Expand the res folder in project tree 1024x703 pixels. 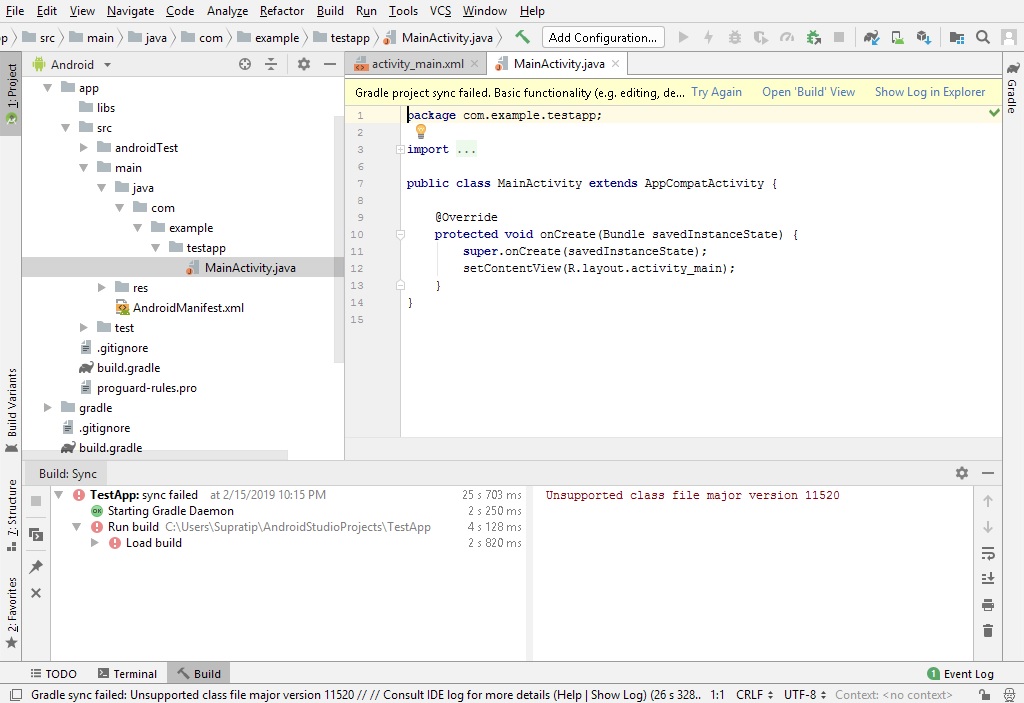point(102,288)
